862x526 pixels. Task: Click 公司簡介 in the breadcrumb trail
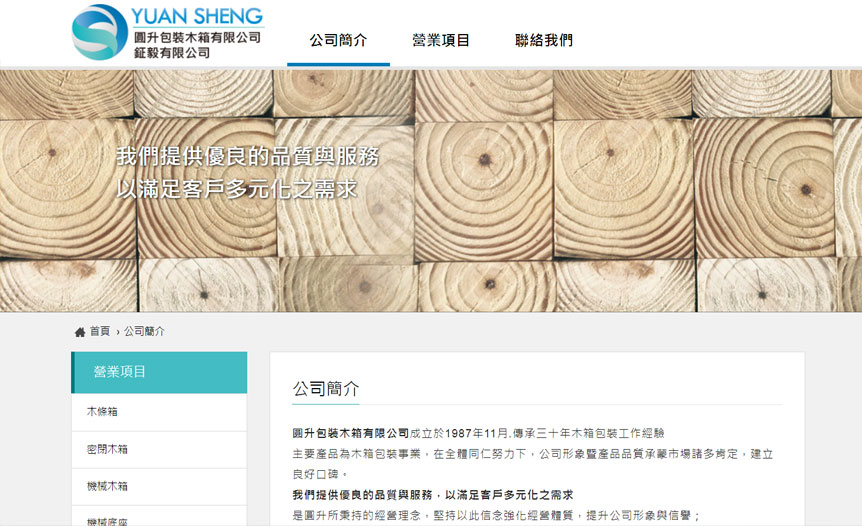(144, 331)
